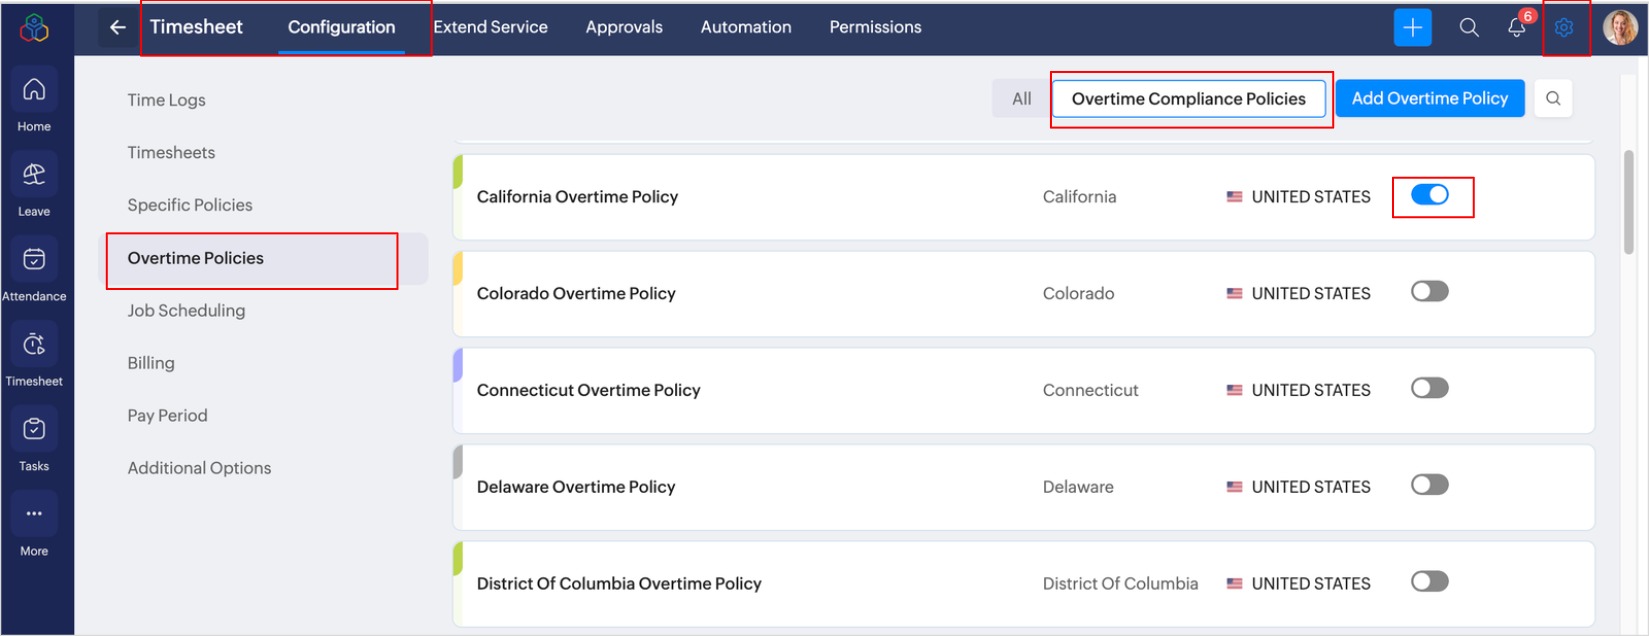Open Colorado Overtime Policy row
This screenshot has width=1649, height=636.
[1024, 294]
